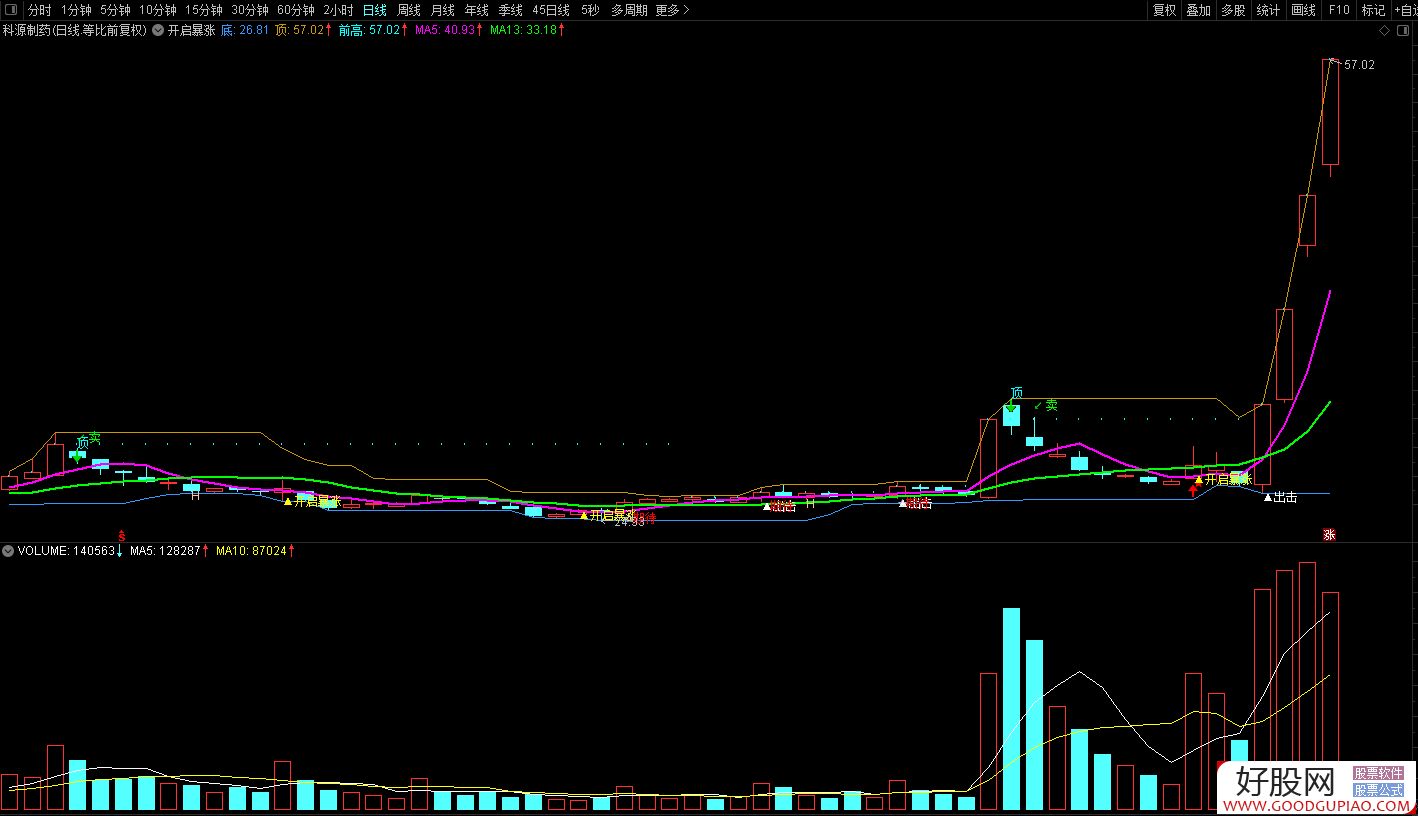Select the 30分钟 period
1418x816 pixels.
click(x=250, y=10)
